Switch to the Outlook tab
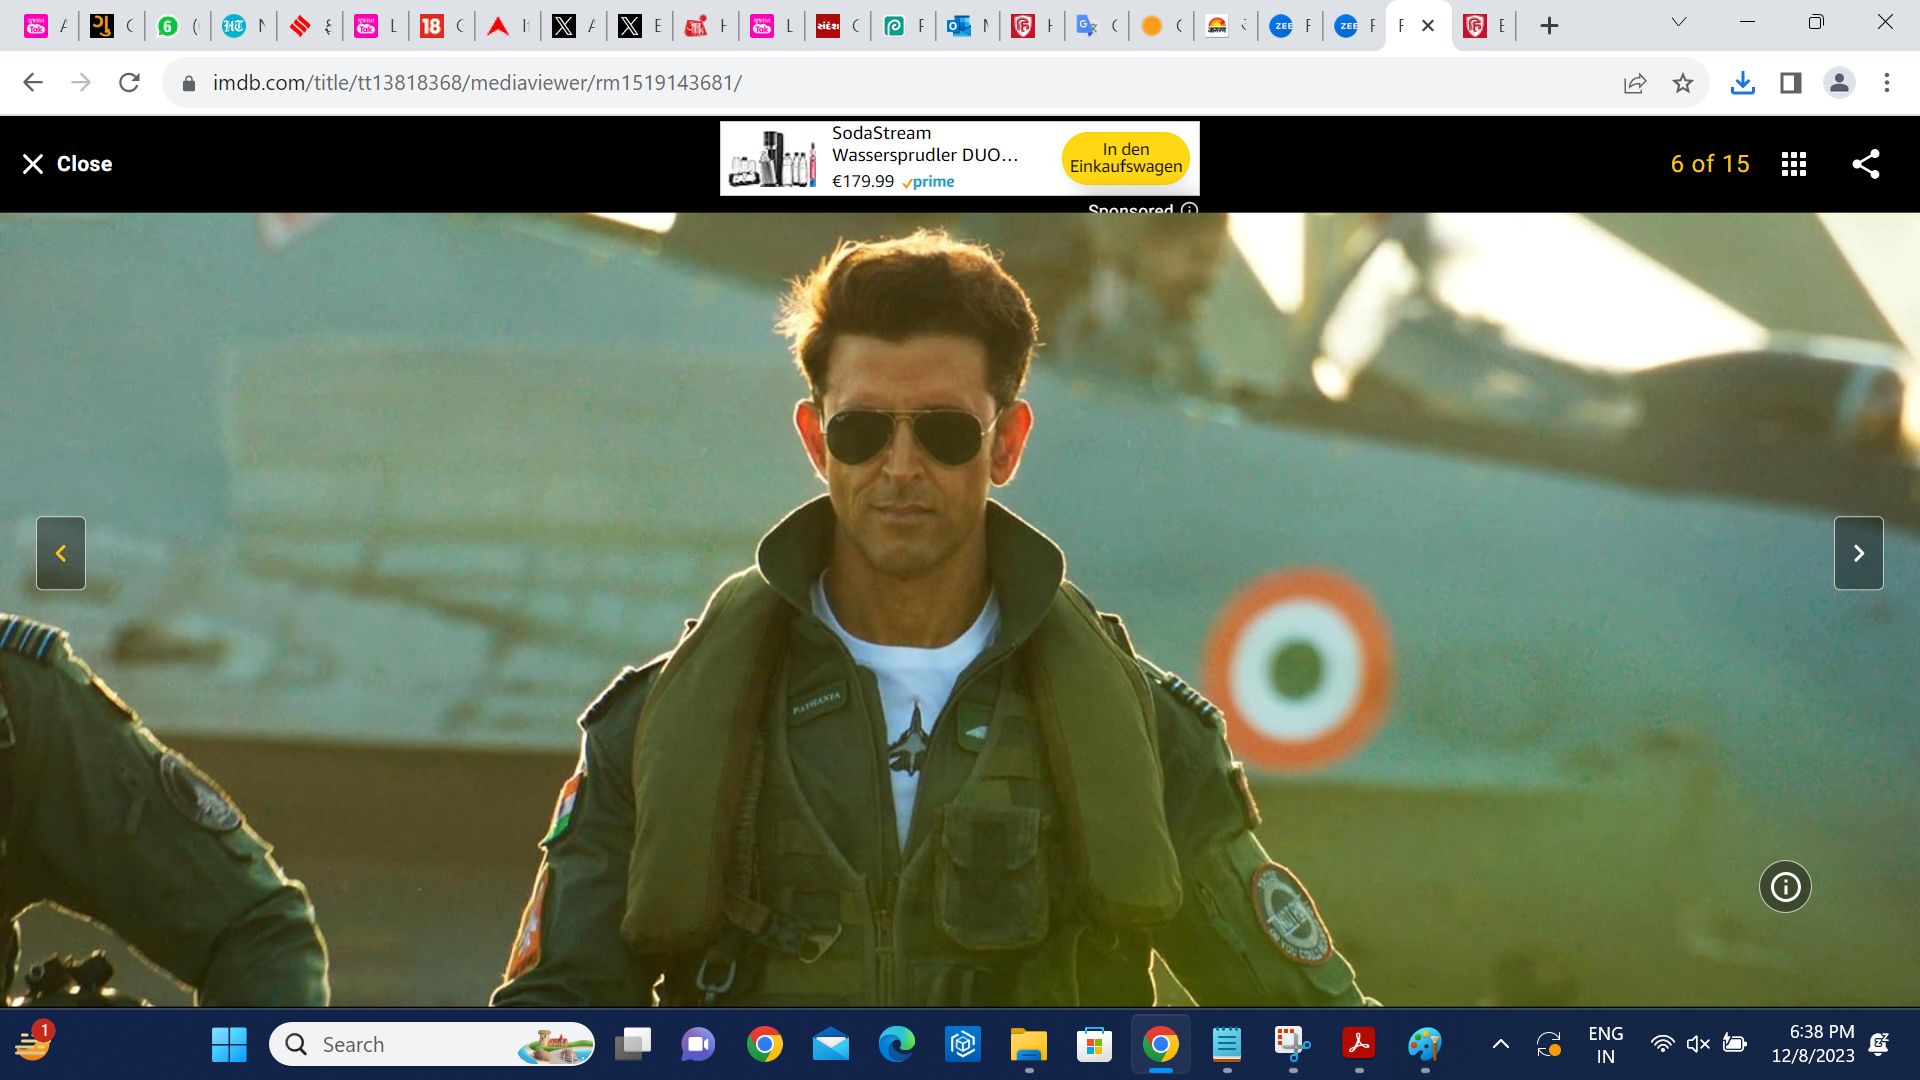Screen dimensions: 1920x1080 (x=970, y=26)
